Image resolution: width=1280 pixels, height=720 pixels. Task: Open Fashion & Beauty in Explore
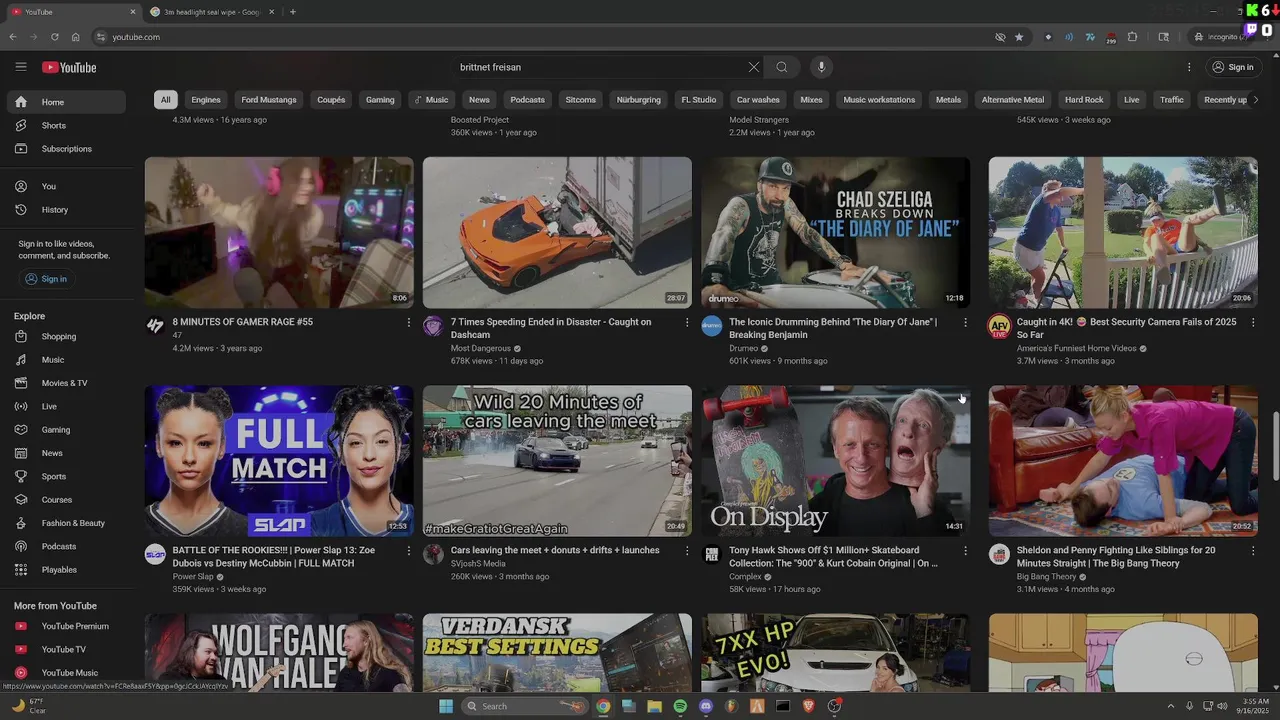point(66,523)
